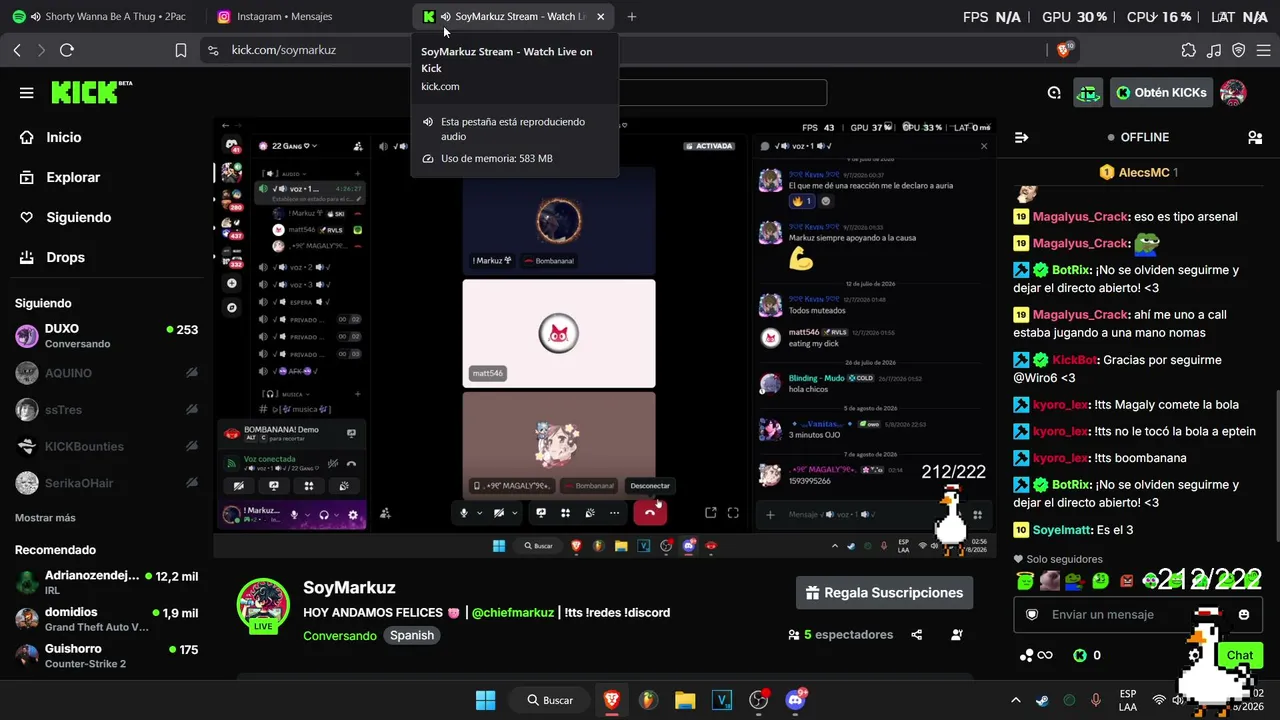Open the Kick sidebar hamburger menu
Viewport: 1280px width, 720px height.
point(27,93)
